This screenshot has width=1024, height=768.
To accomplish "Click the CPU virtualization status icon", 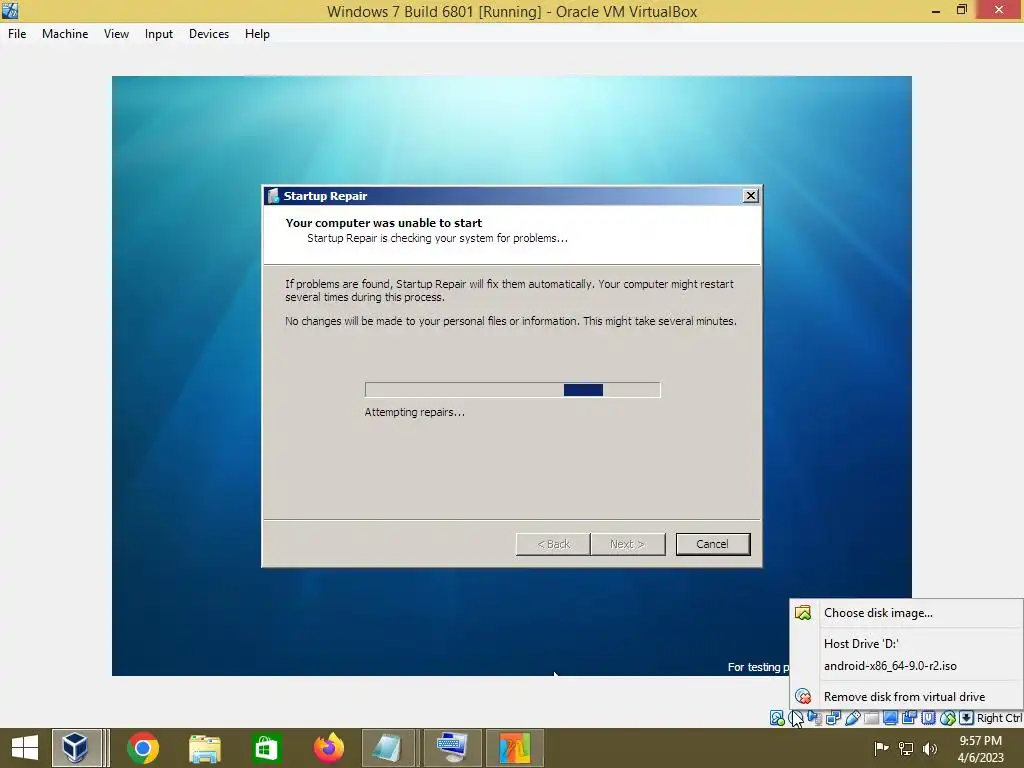I will click(928, 718).
